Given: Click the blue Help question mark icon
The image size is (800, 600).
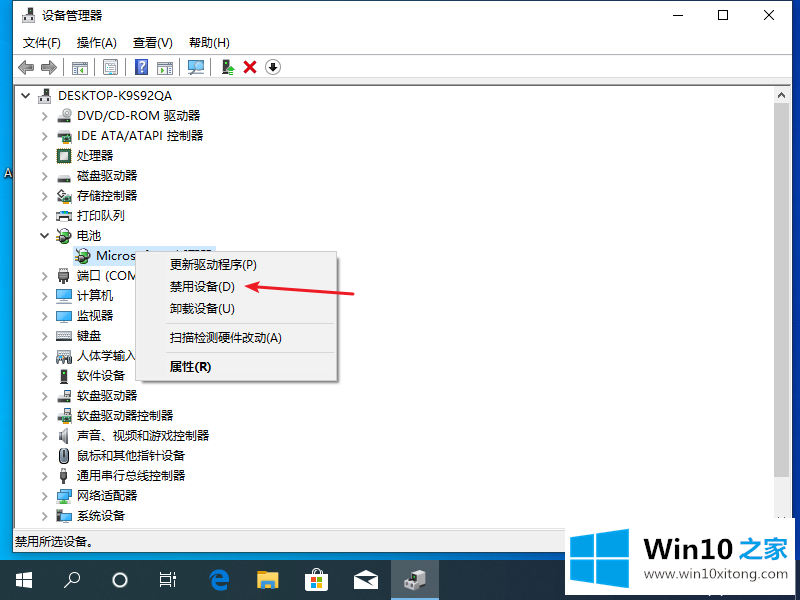Looking at the screenshot, I should coord(141,67).
